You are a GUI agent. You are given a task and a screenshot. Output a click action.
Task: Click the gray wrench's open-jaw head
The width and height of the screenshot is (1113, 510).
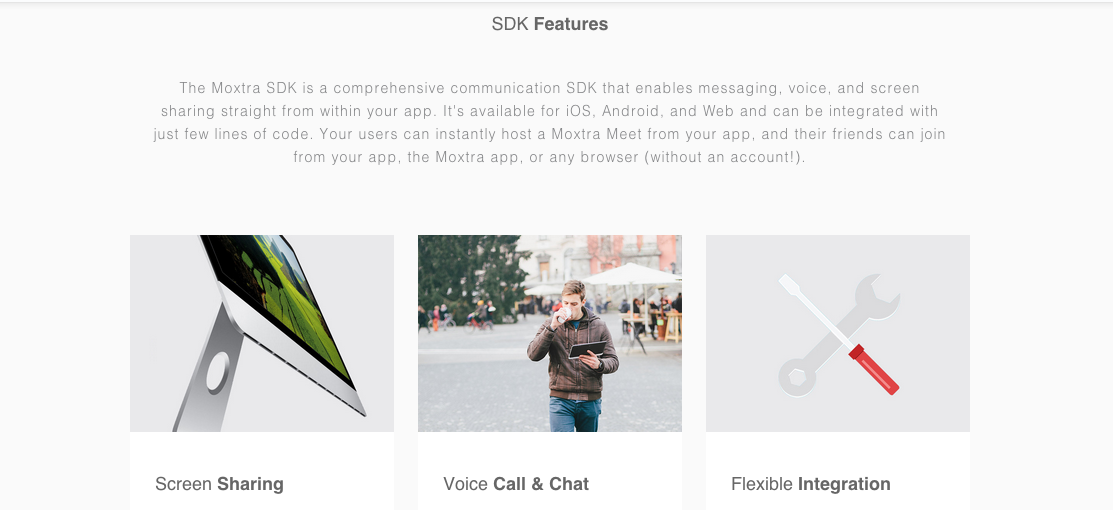(x=877, y=297)
